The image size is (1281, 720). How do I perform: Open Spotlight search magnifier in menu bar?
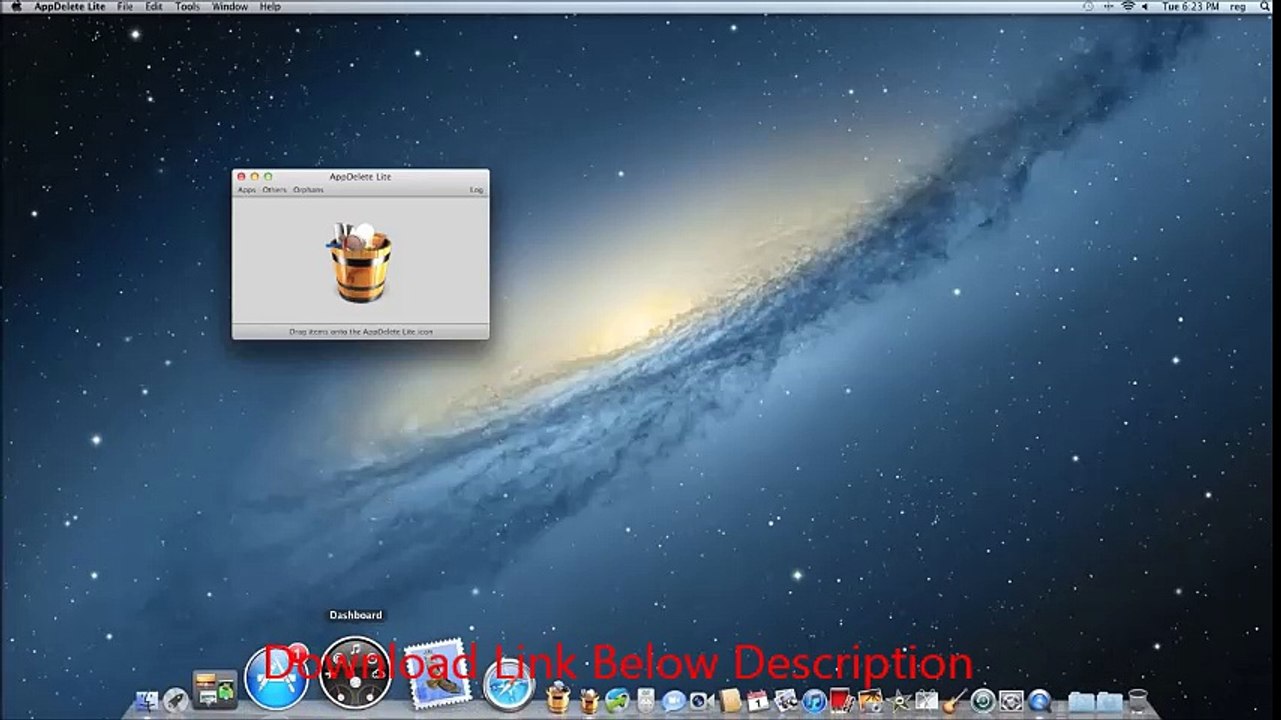click(1264, 7)
